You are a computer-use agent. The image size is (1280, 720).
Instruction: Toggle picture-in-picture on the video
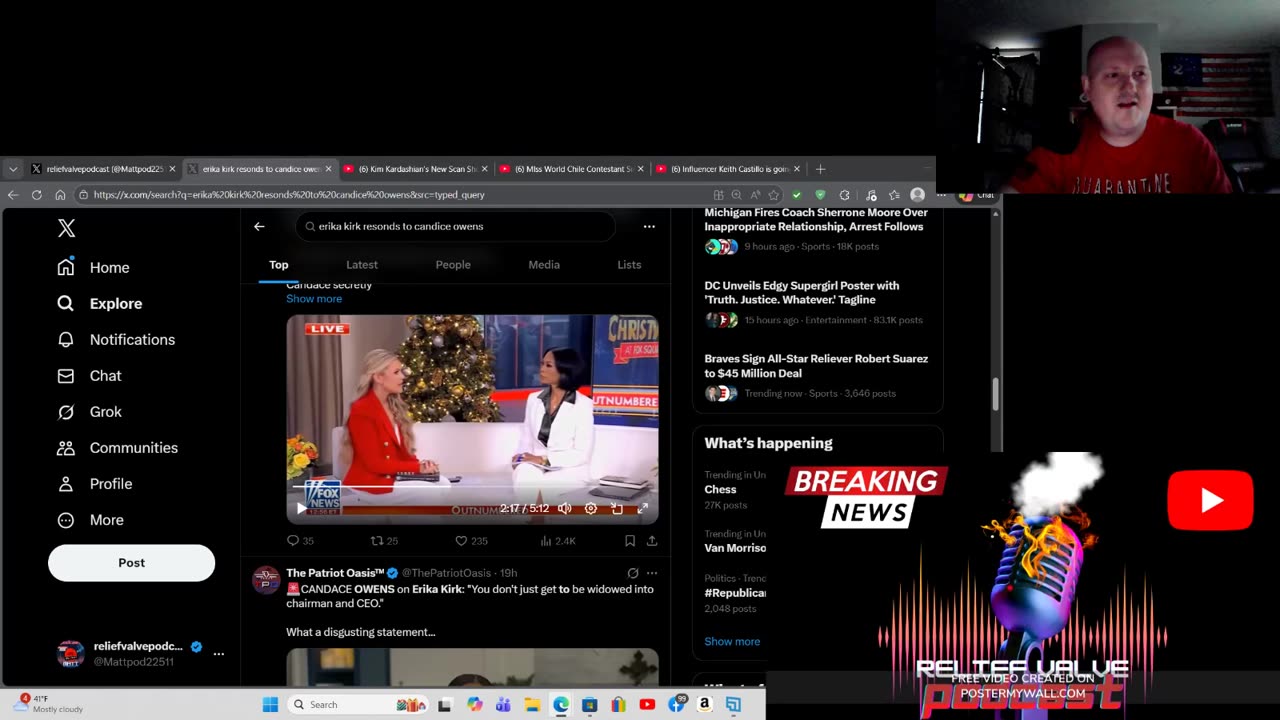tap(617, 508)
